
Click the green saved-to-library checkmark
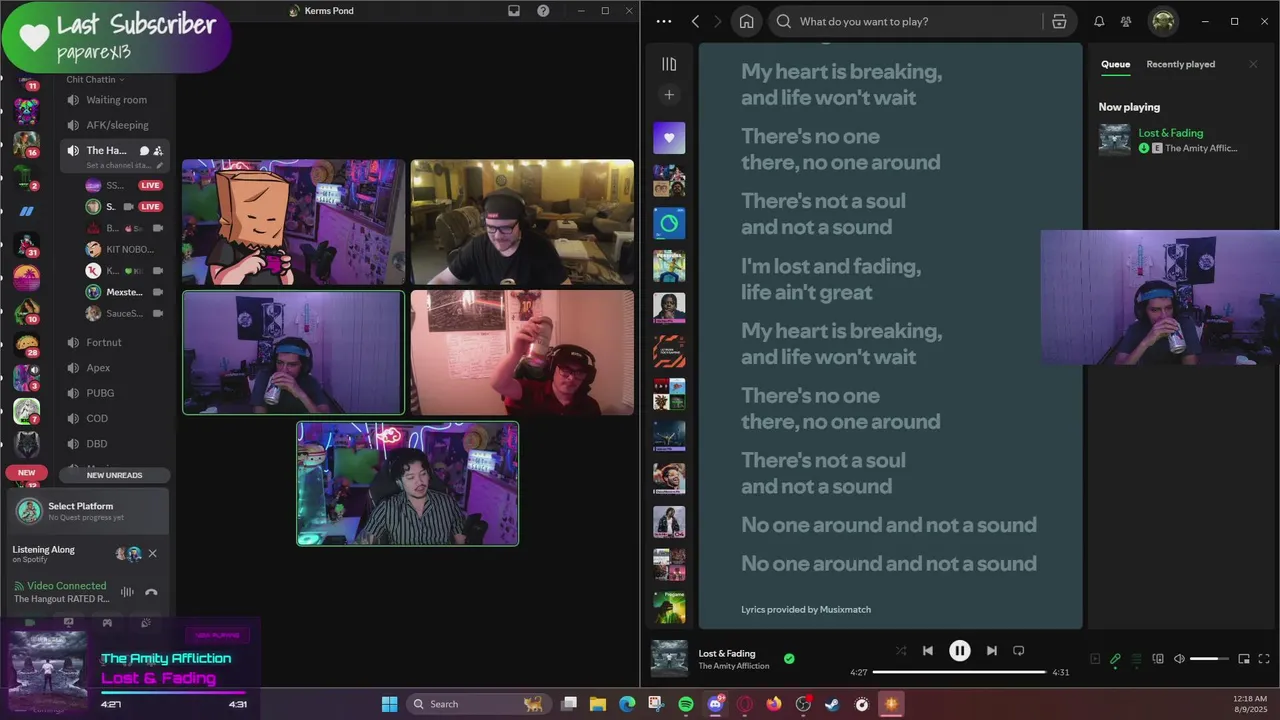coord(789,658)
